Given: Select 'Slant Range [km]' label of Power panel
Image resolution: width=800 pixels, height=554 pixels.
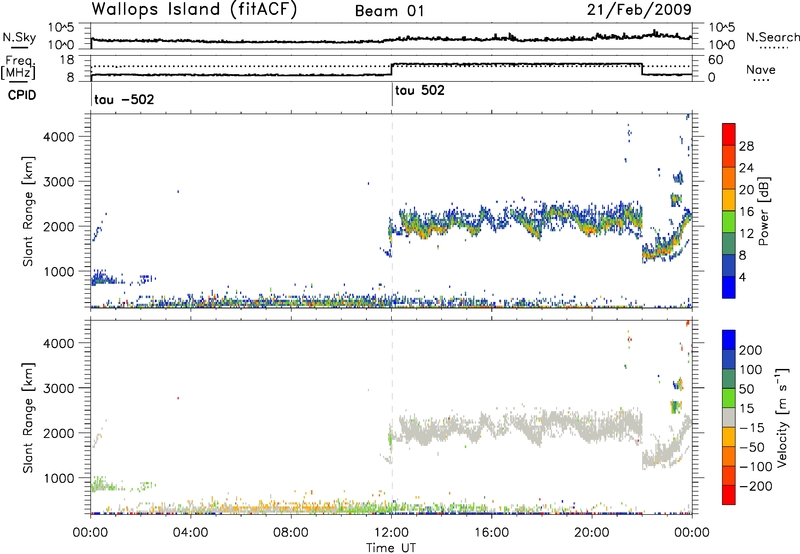Looking at the screenshot, I should pyautogui.click(x=28, y=211).
